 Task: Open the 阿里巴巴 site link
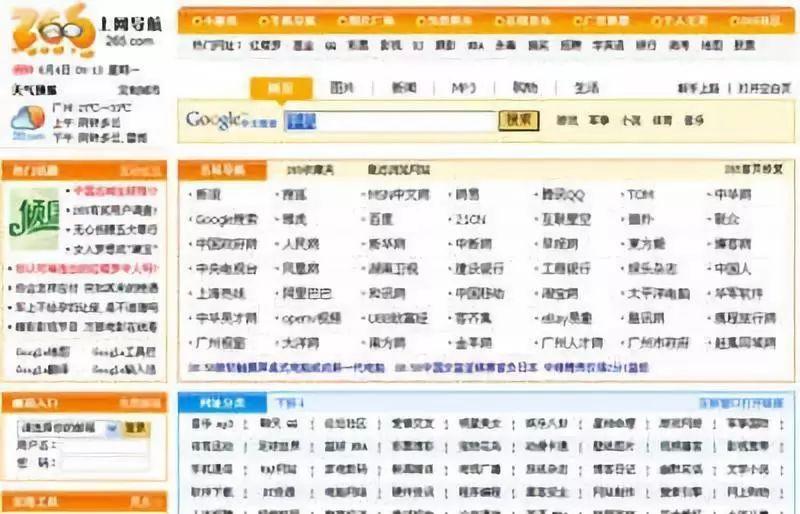[306, 293]
